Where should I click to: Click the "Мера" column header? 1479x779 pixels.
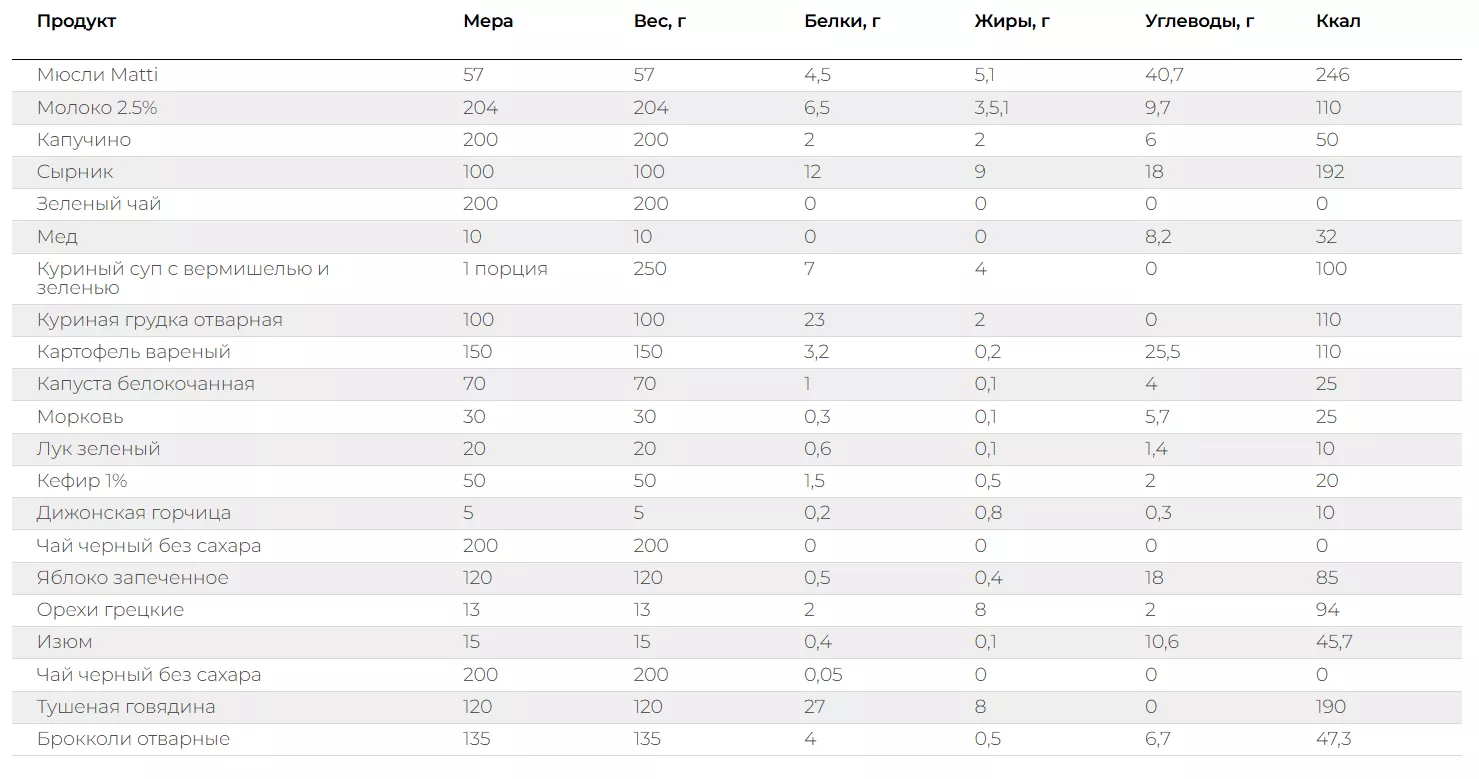(x=488, y=22)
